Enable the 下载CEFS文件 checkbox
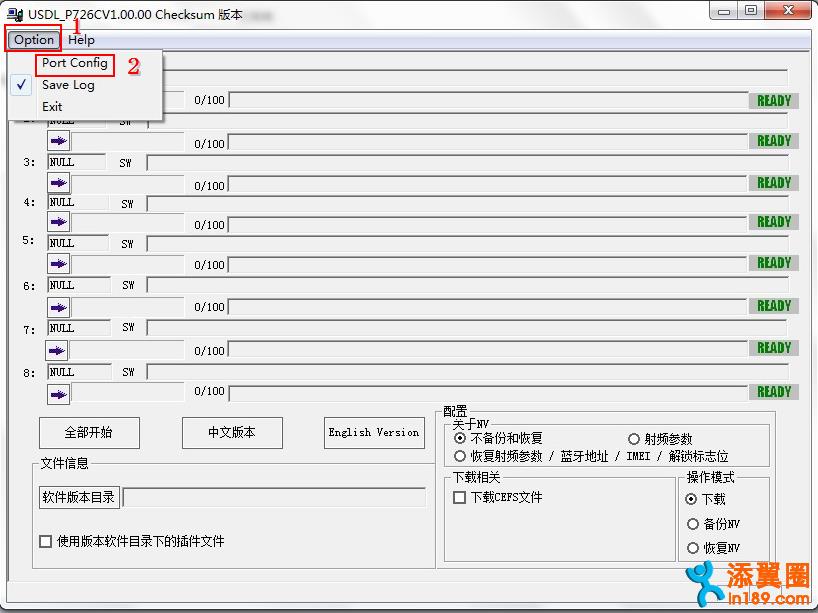The width and height of the screenshot is (818, 613). [x=460, y=497]
